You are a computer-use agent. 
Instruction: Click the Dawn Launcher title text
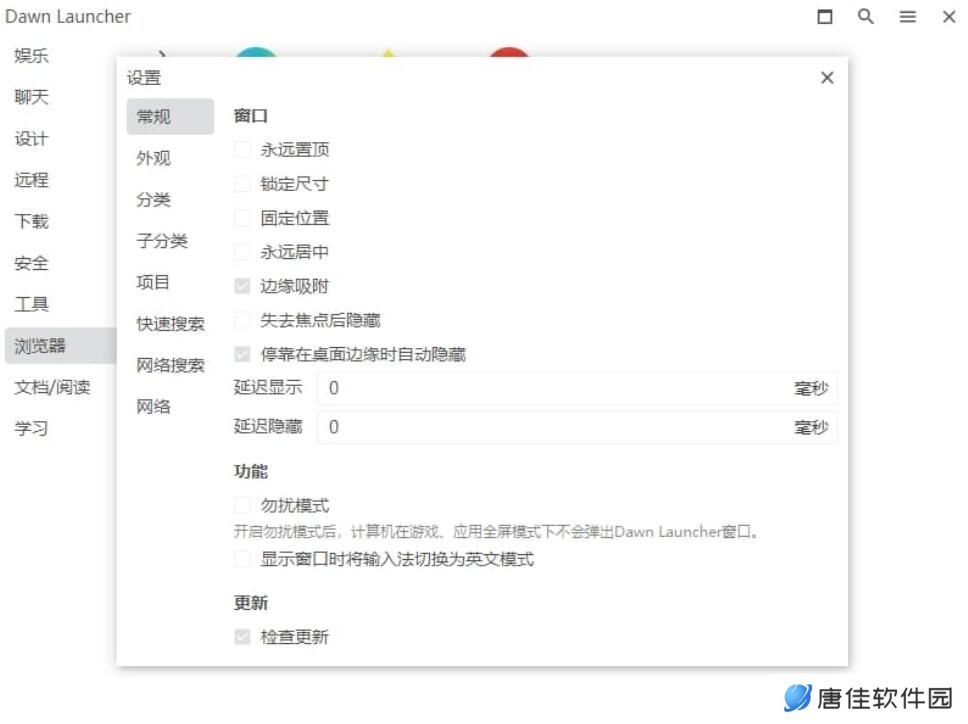68,17
